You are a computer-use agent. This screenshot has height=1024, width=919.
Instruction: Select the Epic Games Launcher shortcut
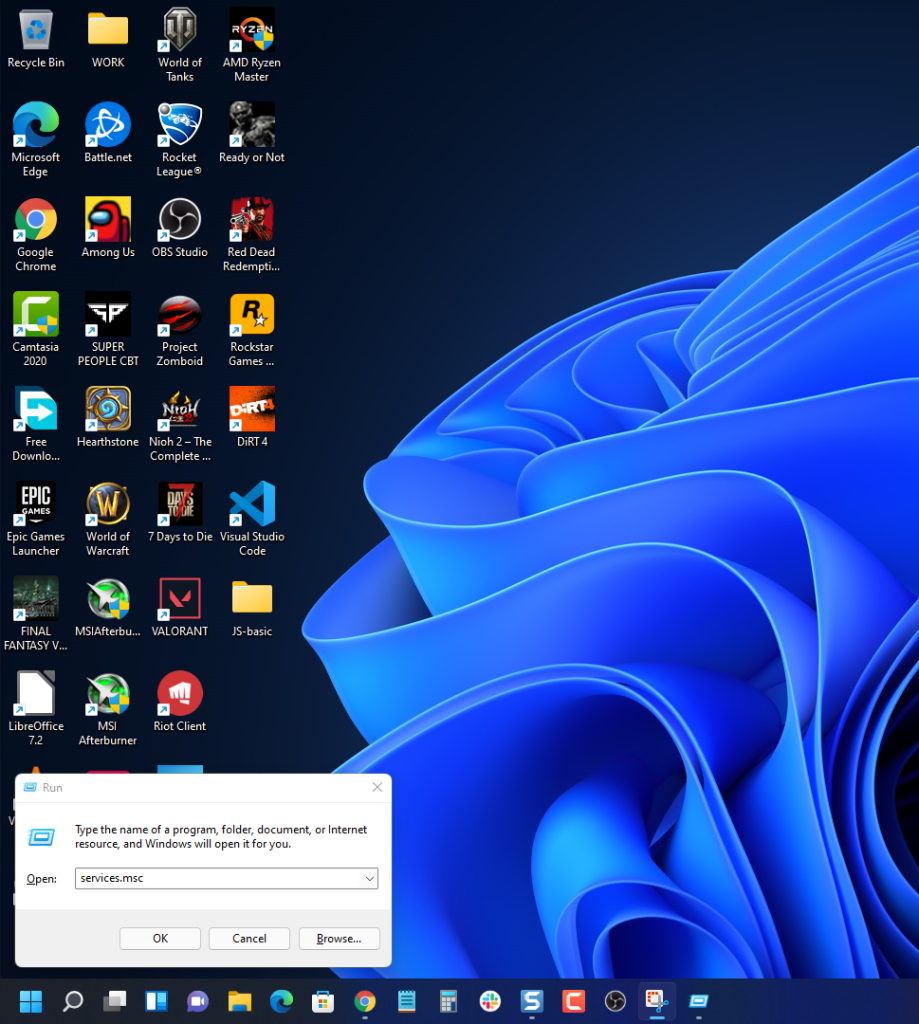point(36,519)
